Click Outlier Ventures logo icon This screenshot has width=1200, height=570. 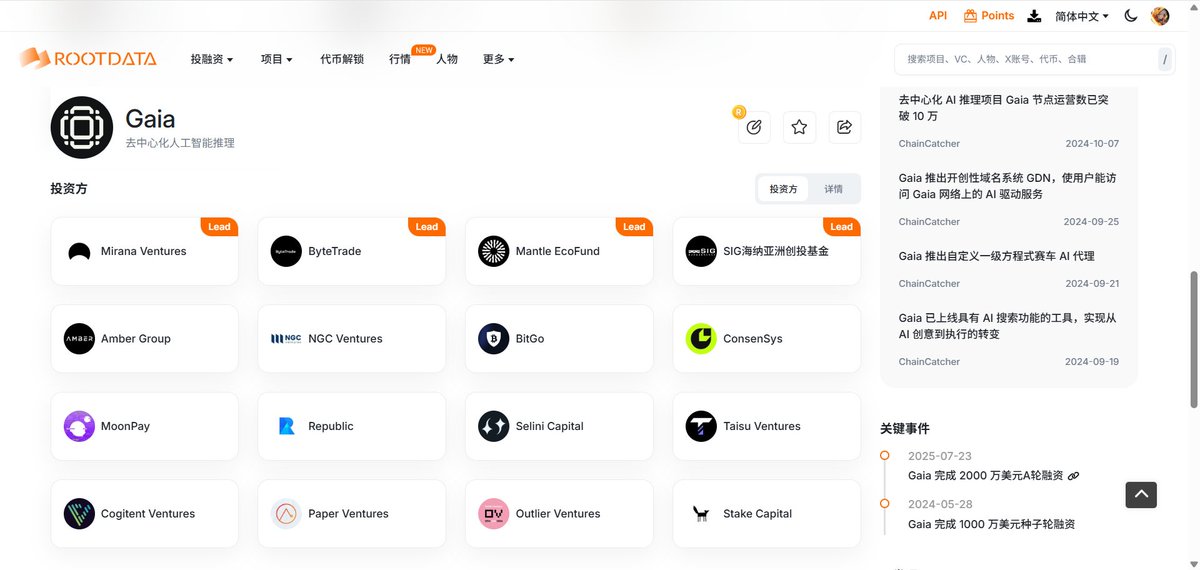click(x=494, y=514)
